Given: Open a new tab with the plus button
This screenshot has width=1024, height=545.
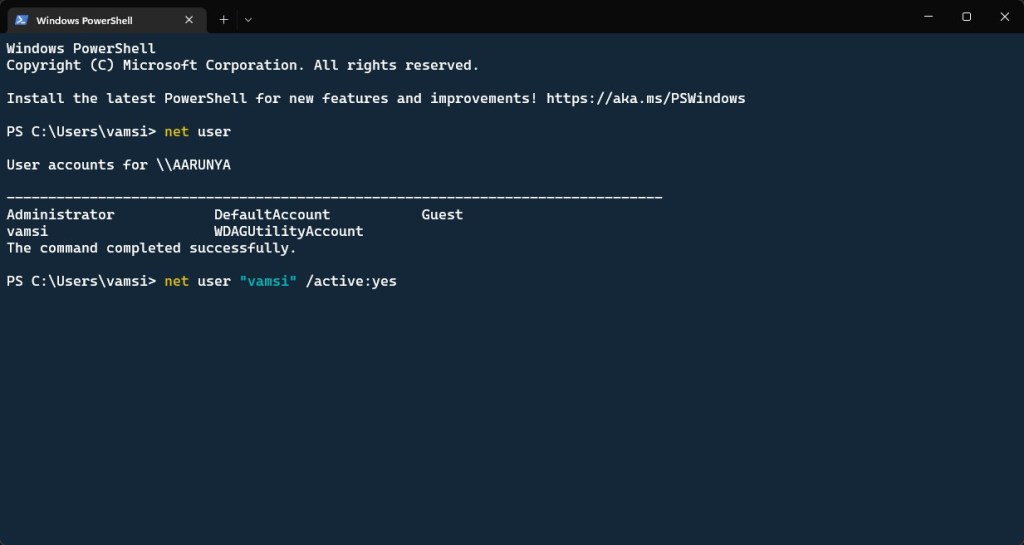Looking at the screenshot, I should 223,19.
